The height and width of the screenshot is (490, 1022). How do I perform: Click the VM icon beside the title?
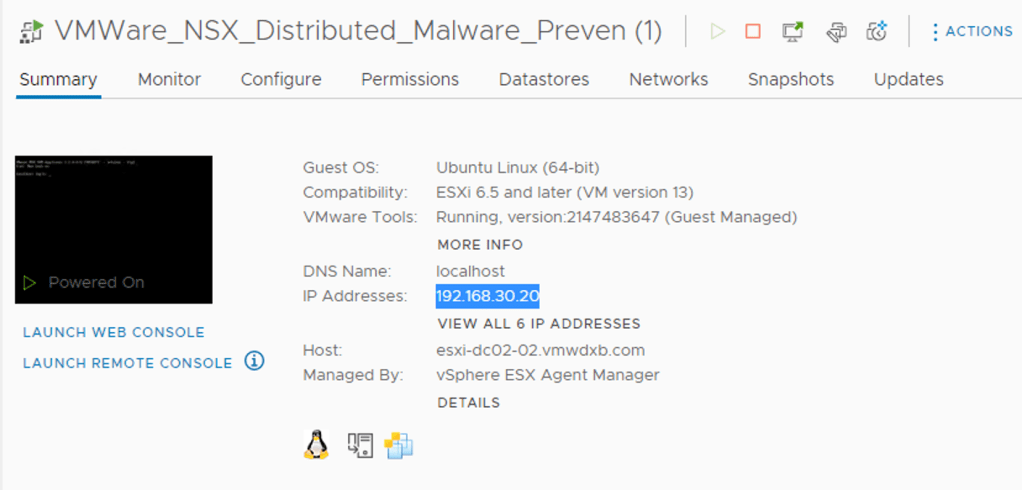(x=30, y=32)
